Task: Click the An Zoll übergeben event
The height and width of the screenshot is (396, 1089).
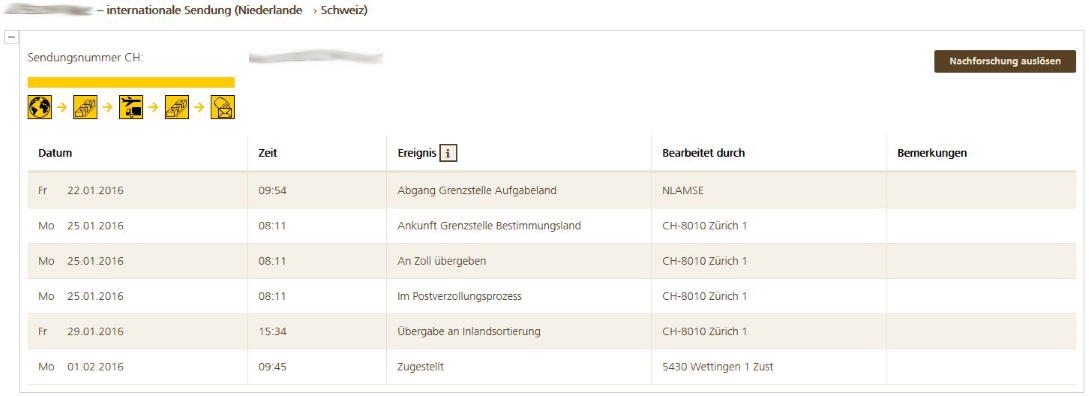Action: [x=442, y=261]
